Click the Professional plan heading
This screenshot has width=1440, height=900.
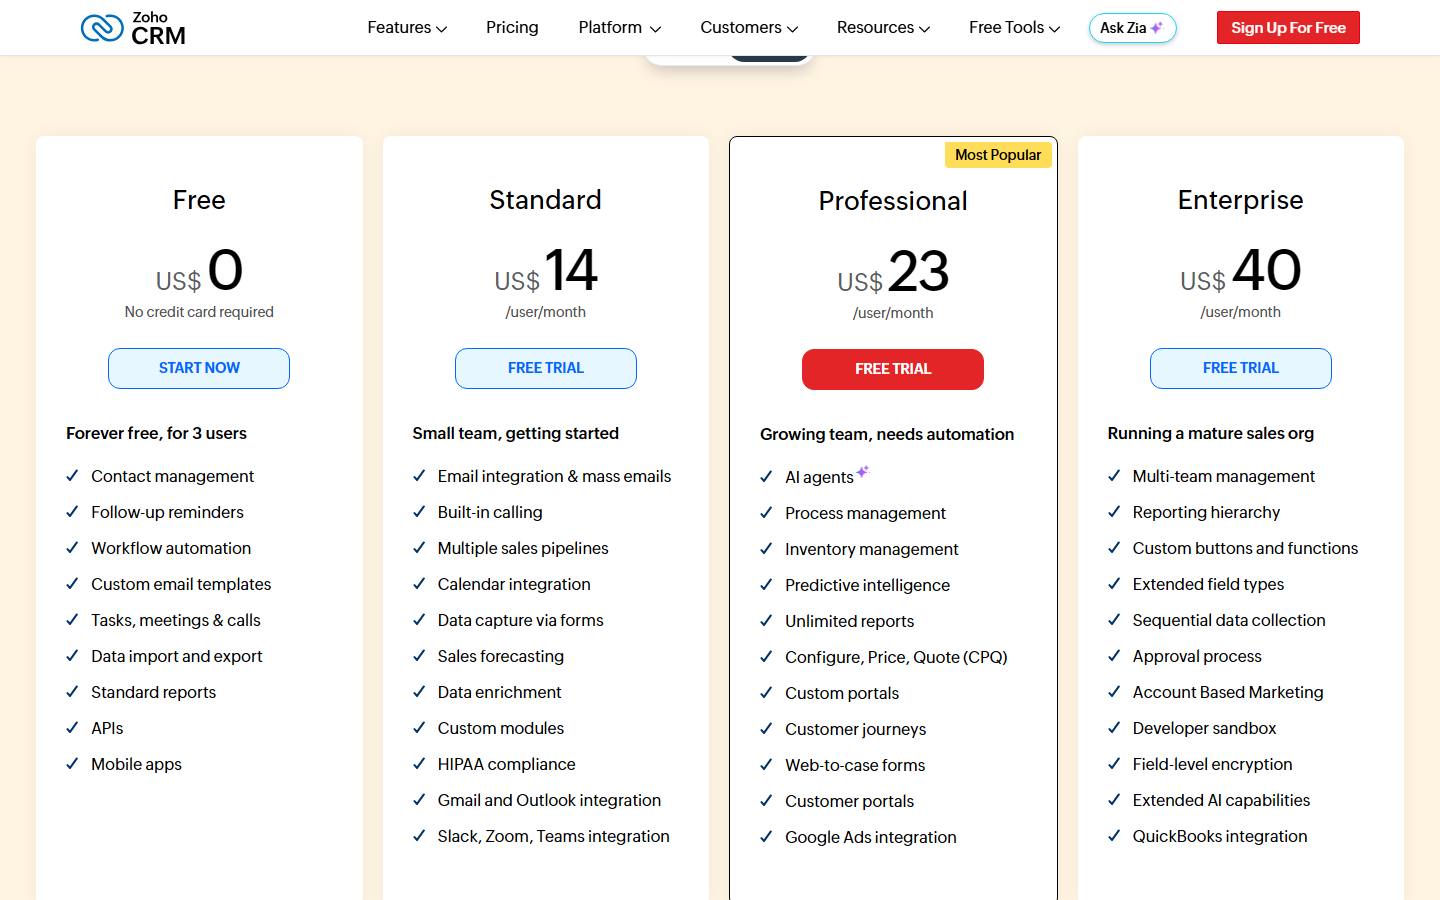pyautogui.click(x=893, y=201)
